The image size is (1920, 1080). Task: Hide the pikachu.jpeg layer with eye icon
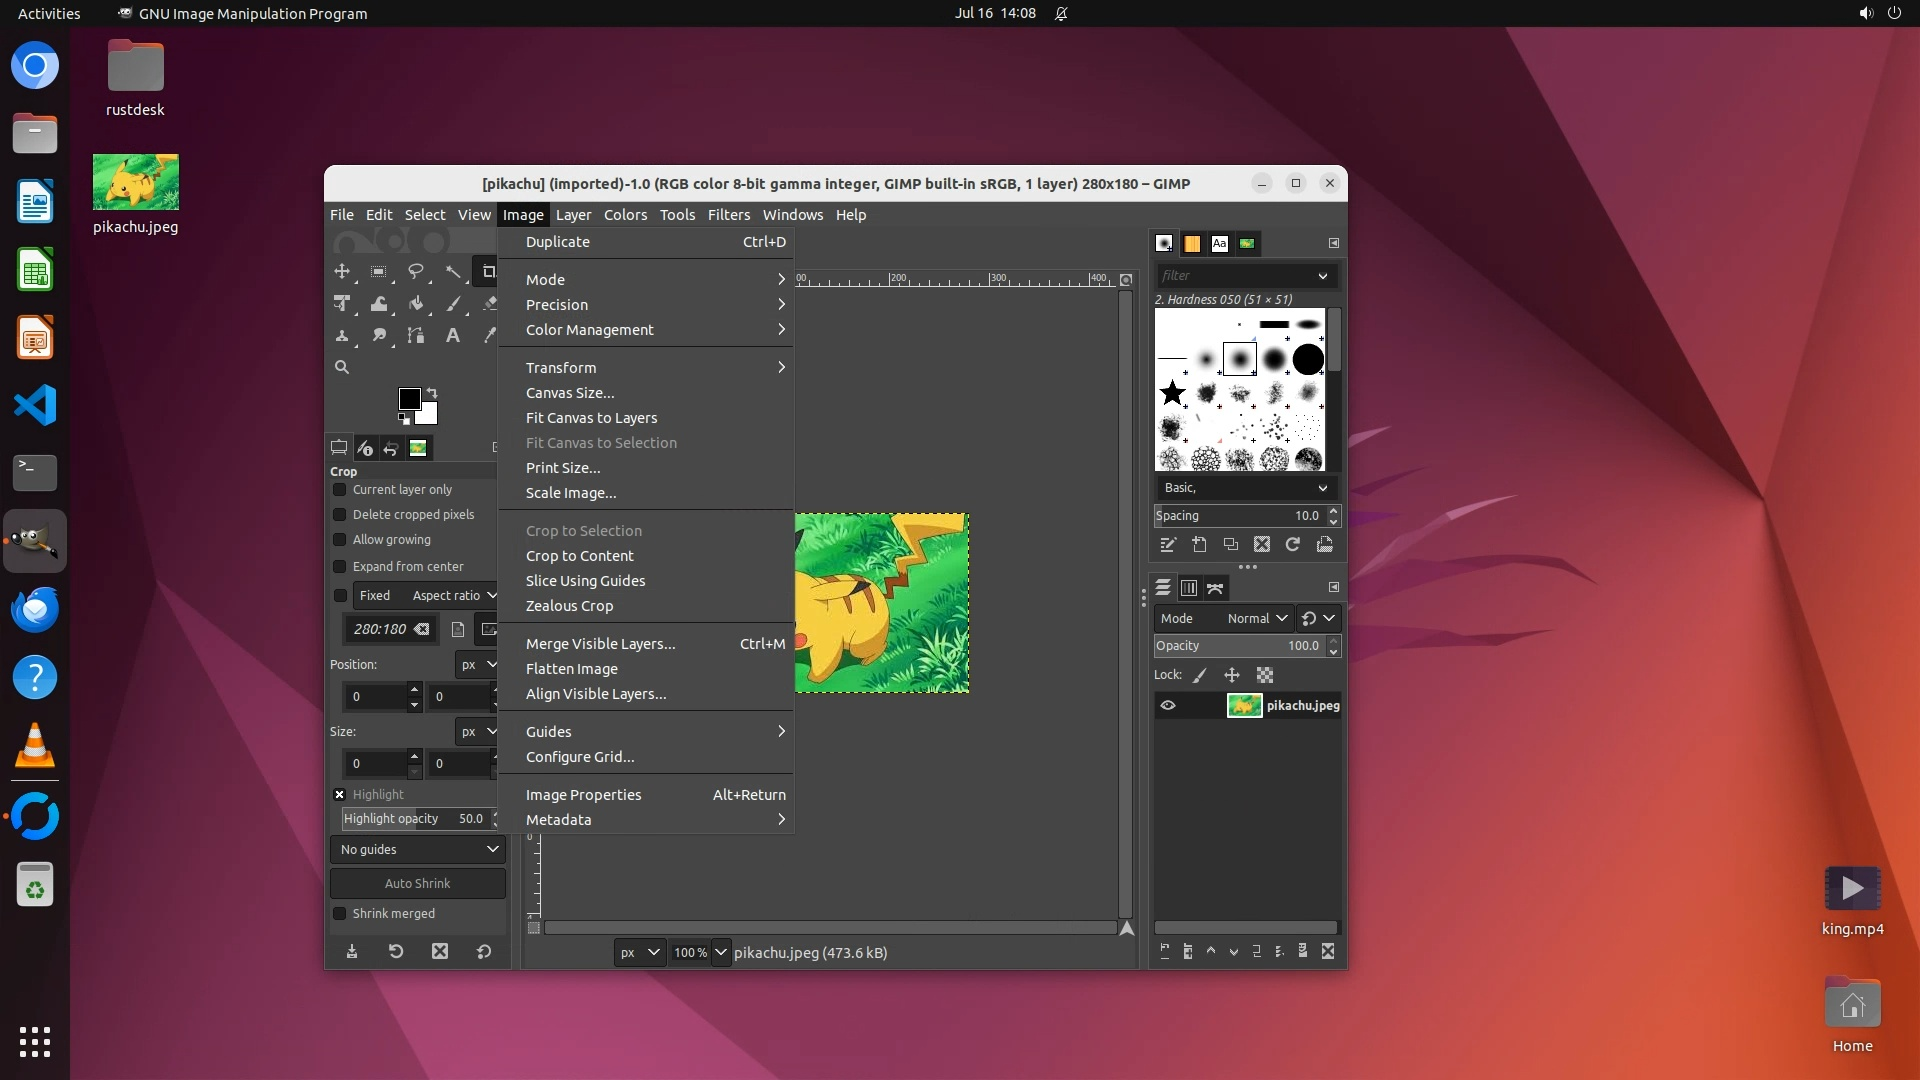[x=1168, y=705]
